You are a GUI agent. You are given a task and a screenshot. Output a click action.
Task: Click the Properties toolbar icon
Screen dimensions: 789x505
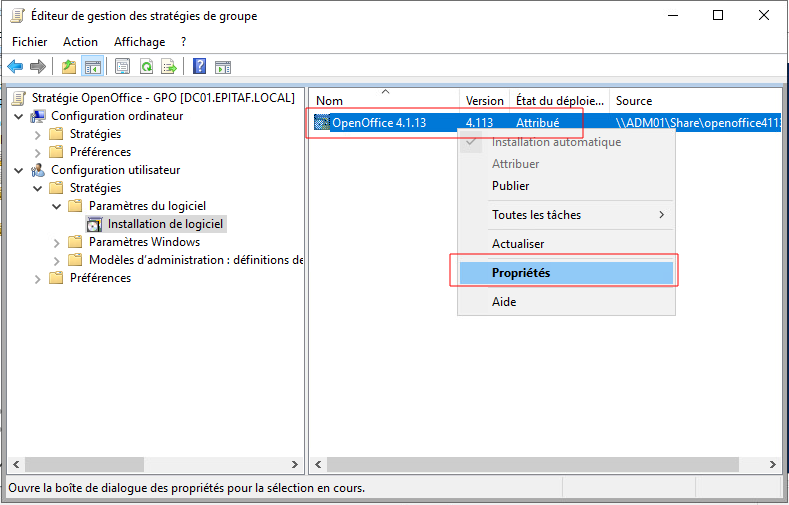tap(122, 67)
